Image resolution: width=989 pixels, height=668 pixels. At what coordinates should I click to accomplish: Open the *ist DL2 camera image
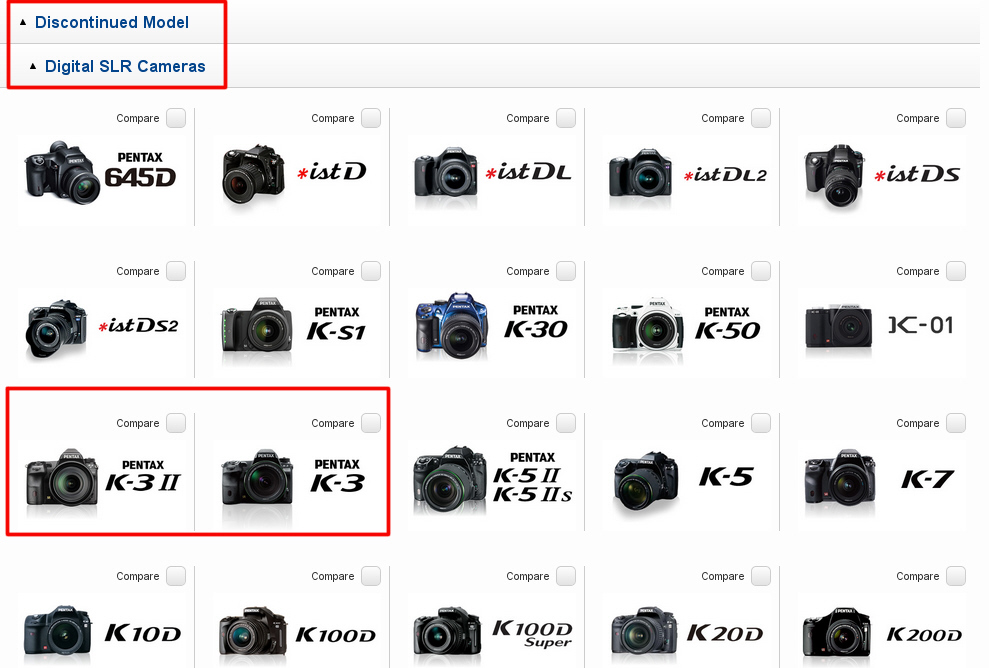pos(641,172)
